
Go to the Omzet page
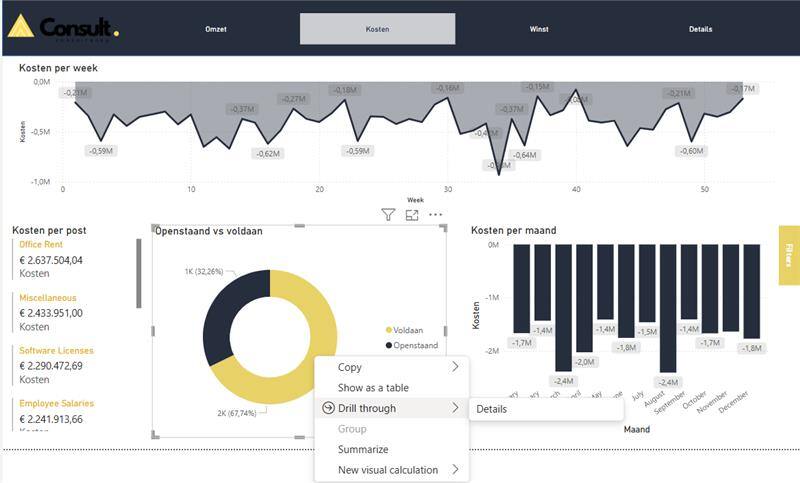point(216,29)
